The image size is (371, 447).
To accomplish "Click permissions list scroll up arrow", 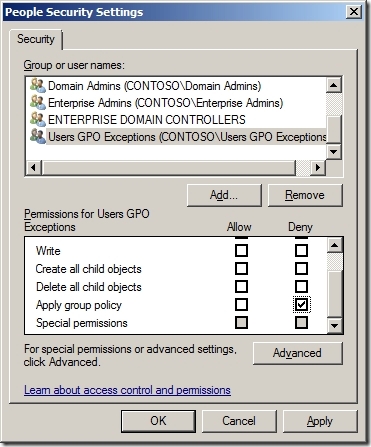I will point(335,245).
